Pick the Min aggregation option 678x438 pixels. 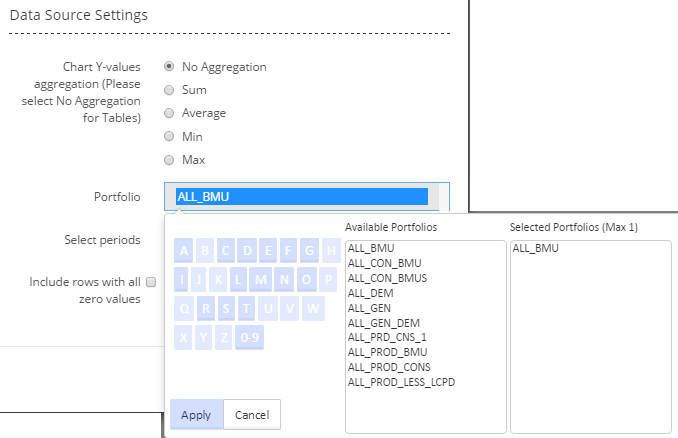pos(169,136)
